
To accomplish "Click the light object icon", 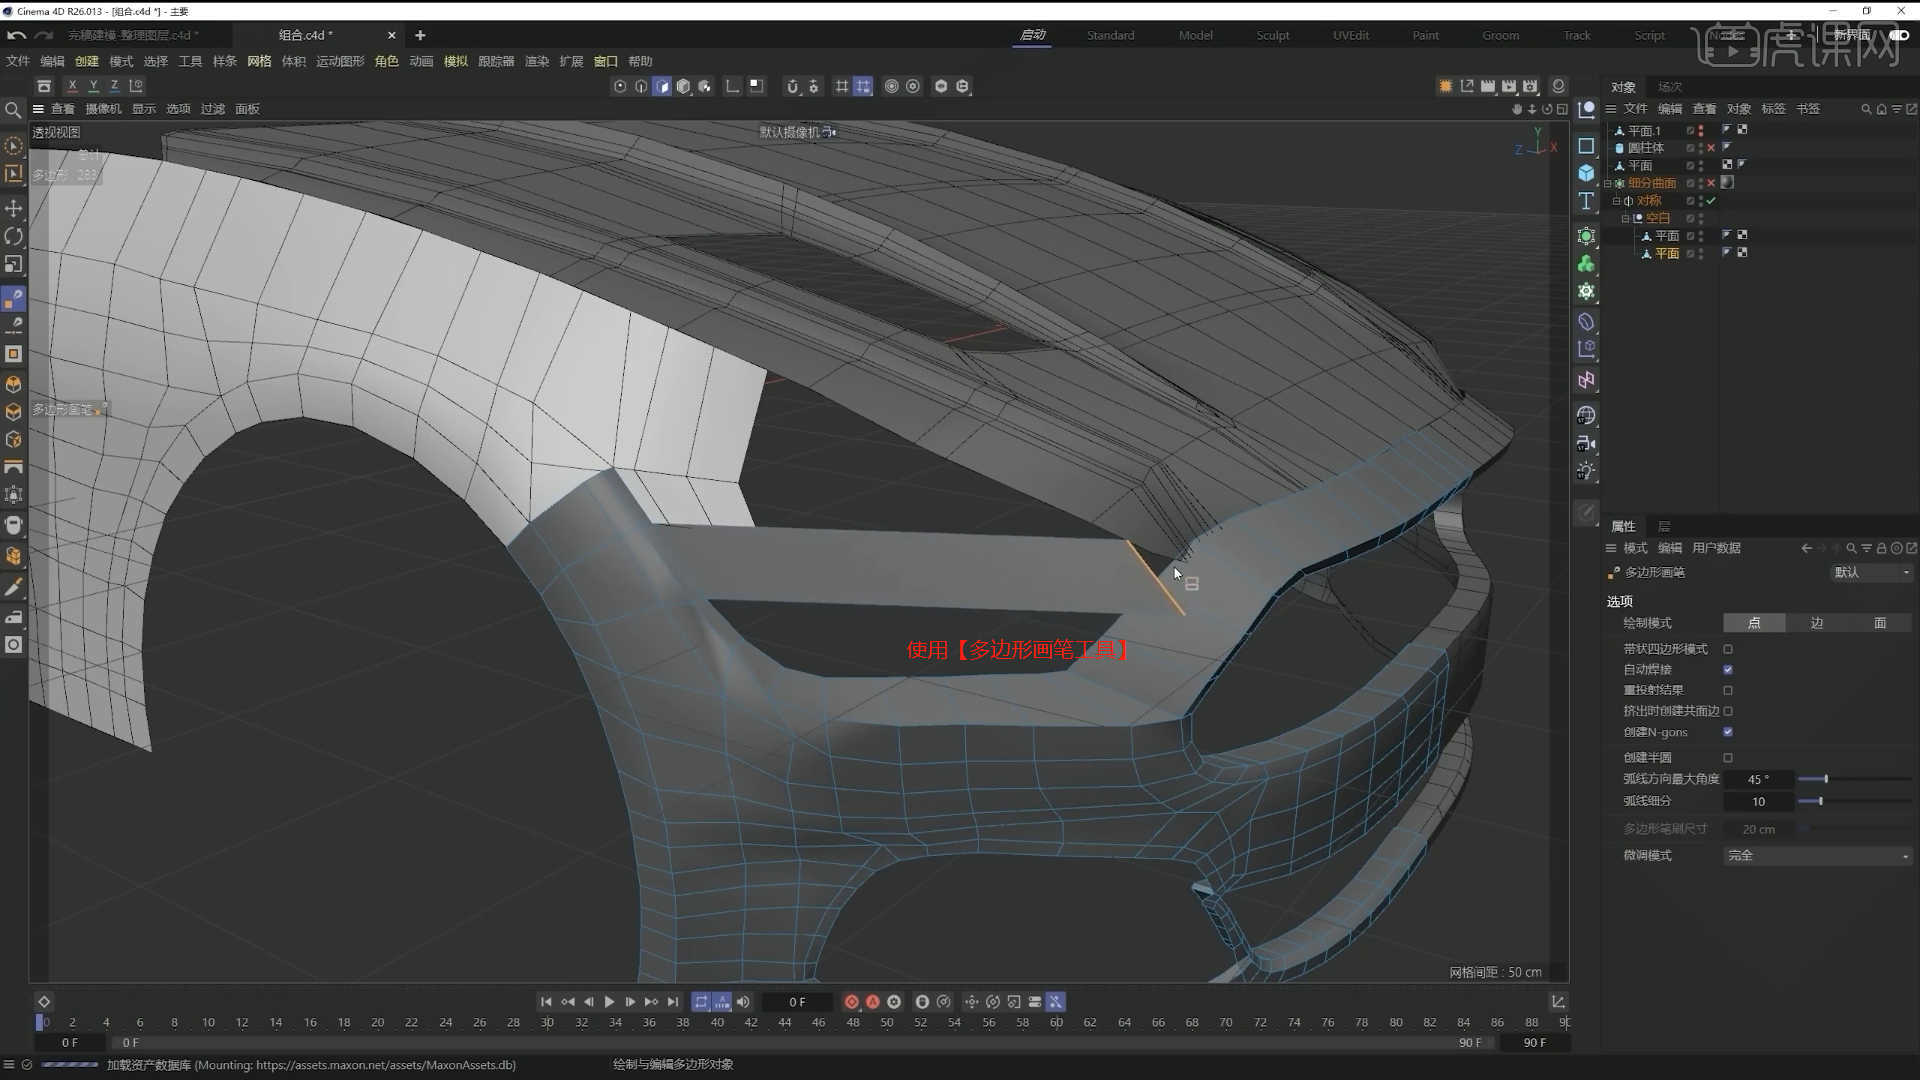I will 1586,471.
